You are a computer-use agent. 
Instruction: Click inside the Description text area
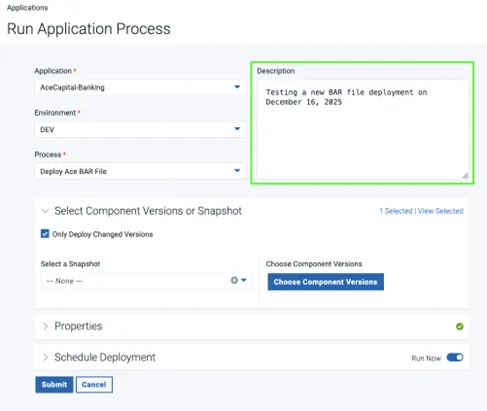[x=363, y=130]
